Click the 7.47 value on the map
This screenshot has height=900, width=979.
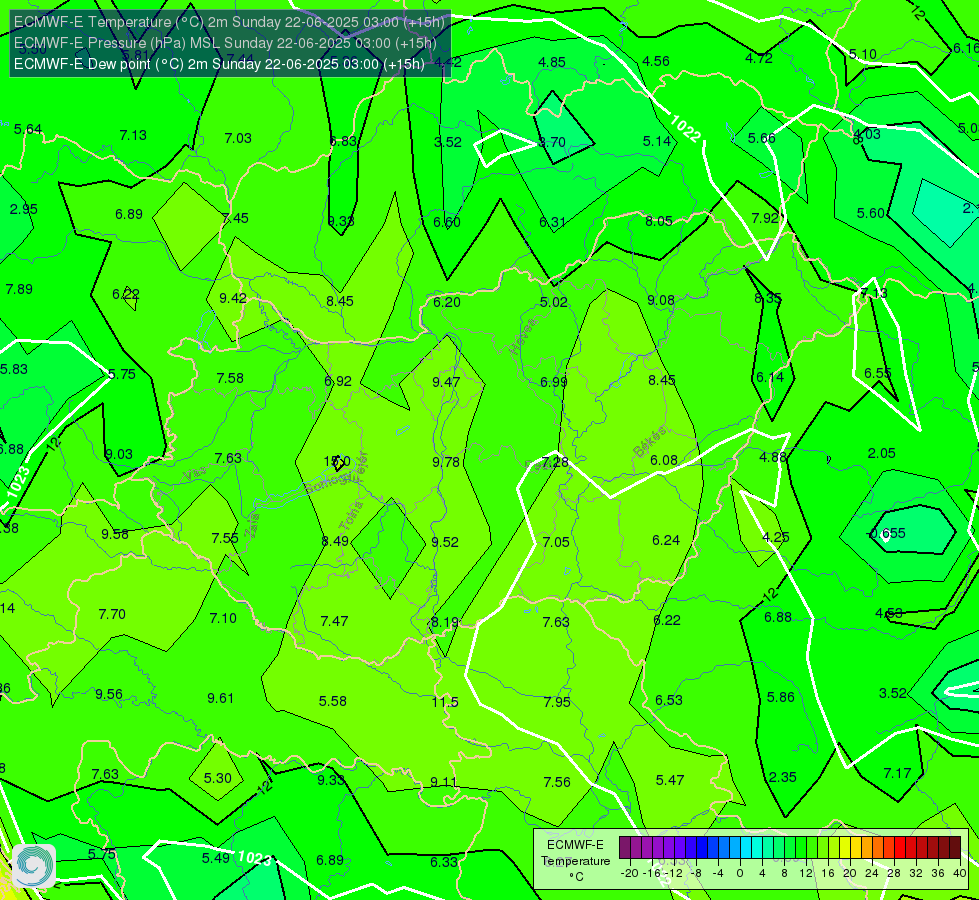coord(334,621)
